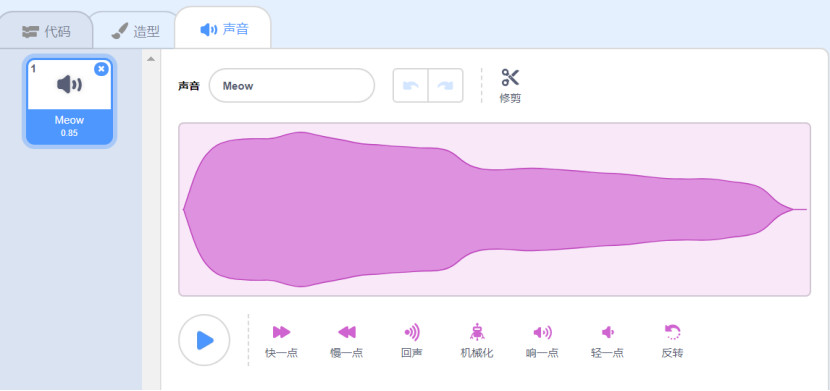
Task: Switch to the 造型 (Costumes) tab
Action: (x=136, y=31)
